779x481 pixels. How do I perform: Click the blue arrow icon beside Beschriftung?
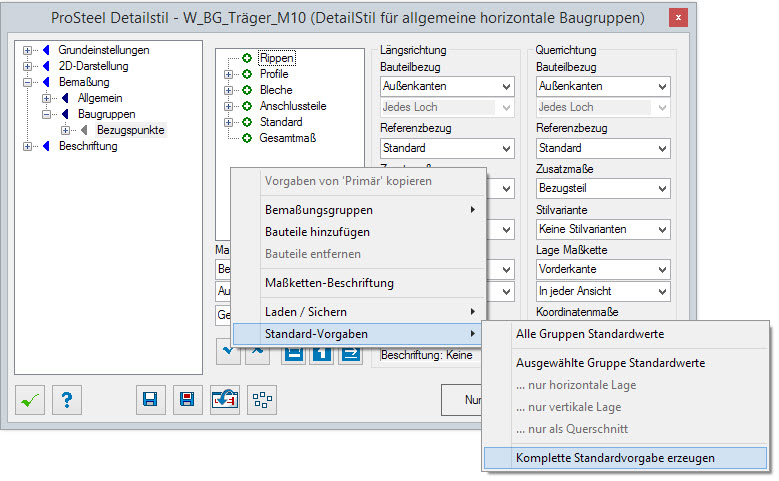tap(47, 146)
